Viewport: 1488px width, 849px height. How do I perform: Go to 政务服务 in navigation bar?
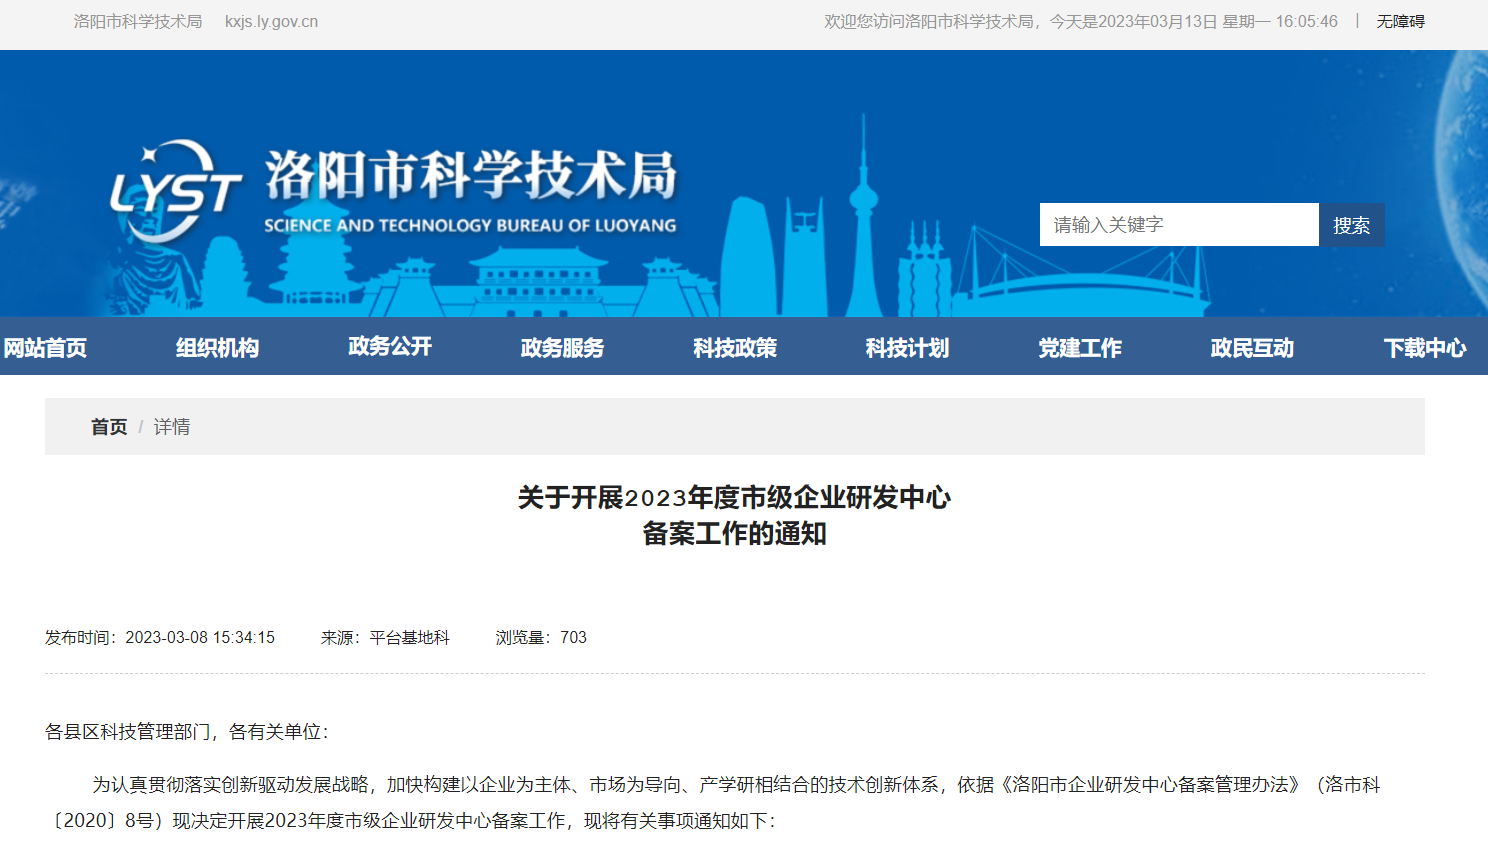click(x=562, y=348)
